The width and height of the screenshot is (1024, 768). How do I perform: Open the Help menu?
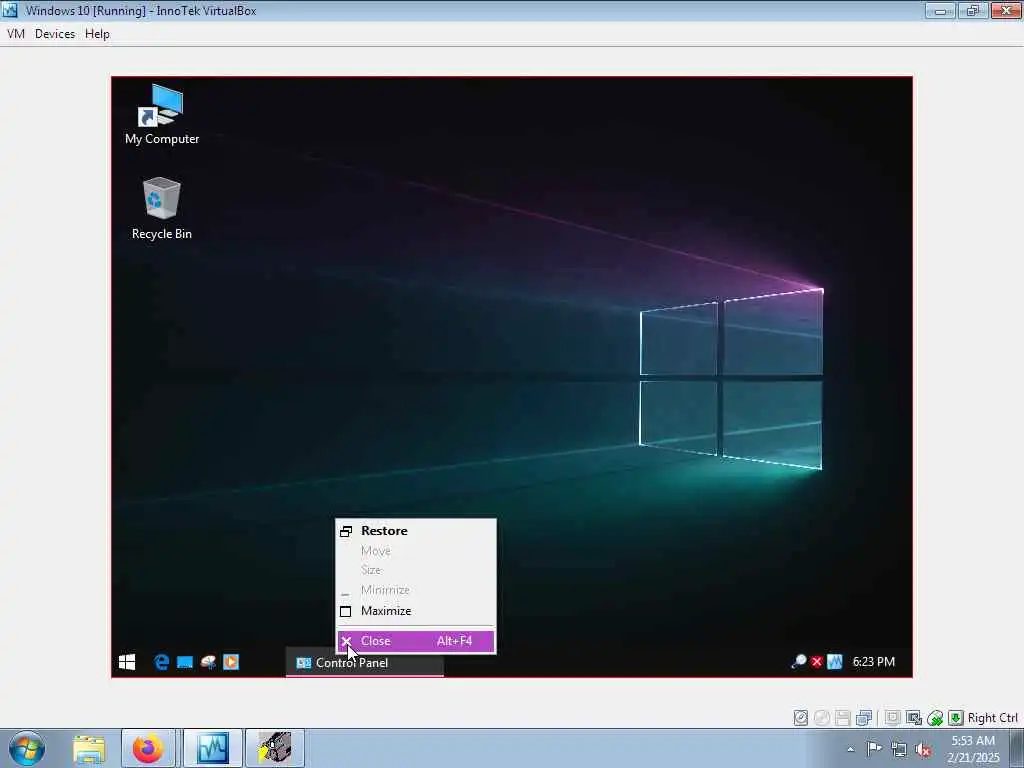point(97,34)
